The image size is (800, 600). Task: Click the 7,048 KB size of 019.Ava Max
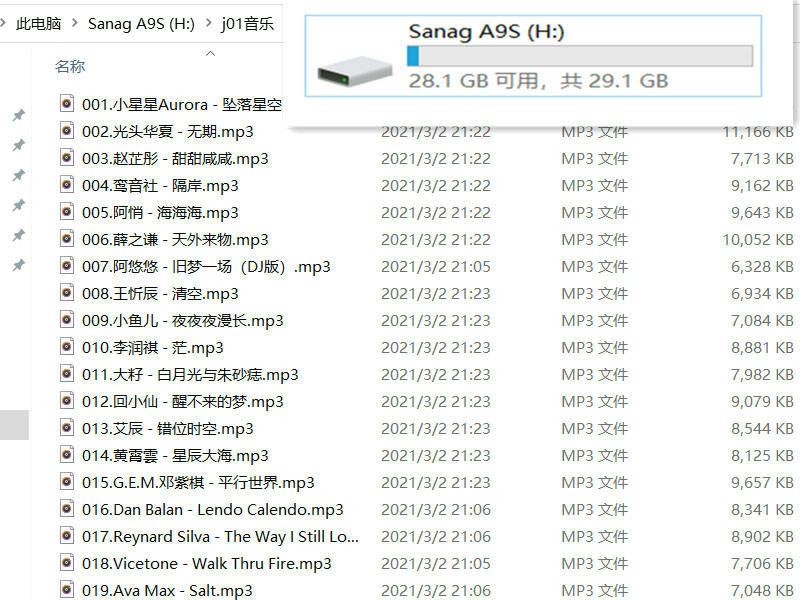coord(762,591)
